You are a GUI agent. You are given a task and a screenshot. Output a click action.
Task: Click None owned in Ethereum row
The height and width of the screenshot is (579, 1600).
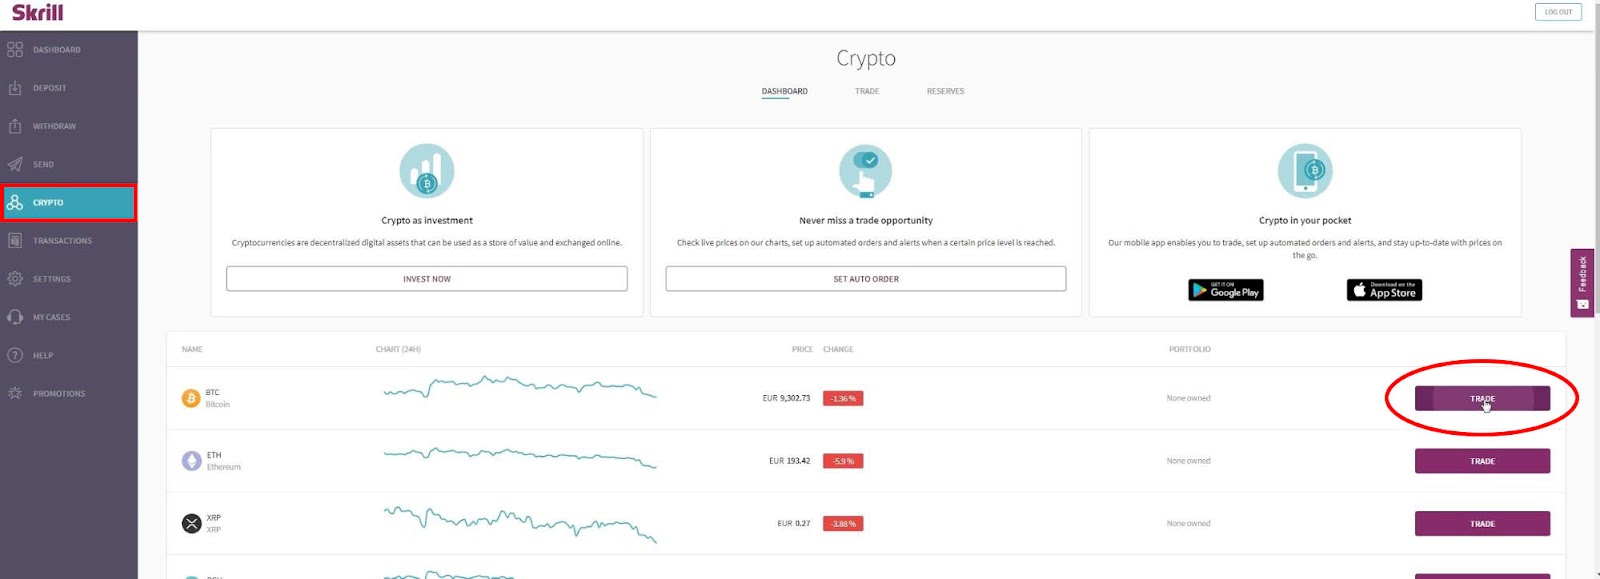coord(1188,461)
